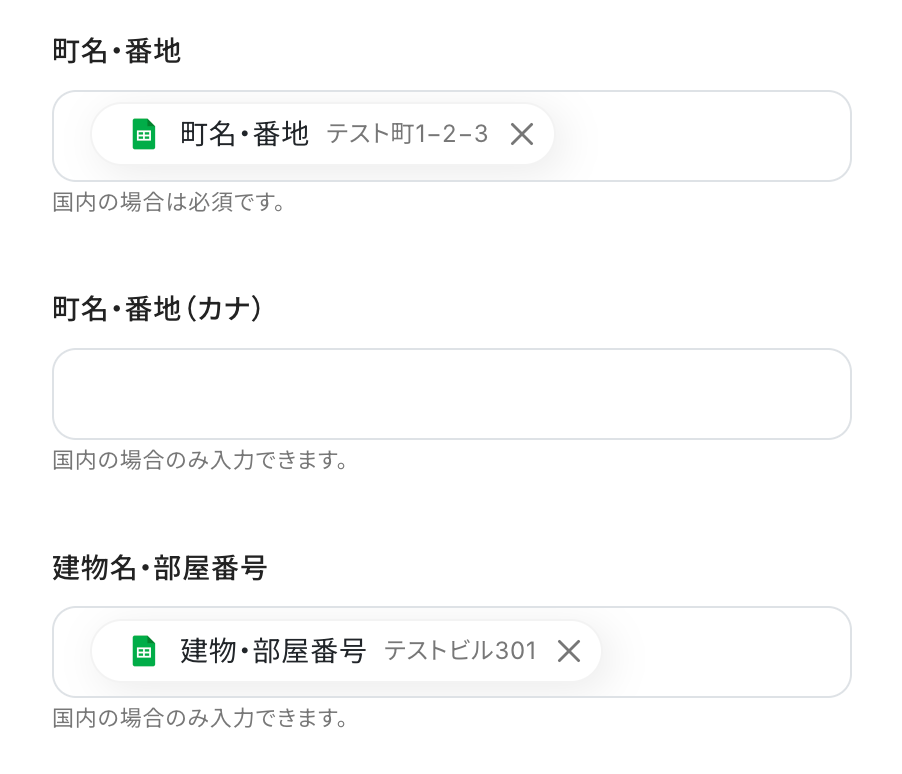Click the 国内の場合は必須です helper text

[170, 203]
